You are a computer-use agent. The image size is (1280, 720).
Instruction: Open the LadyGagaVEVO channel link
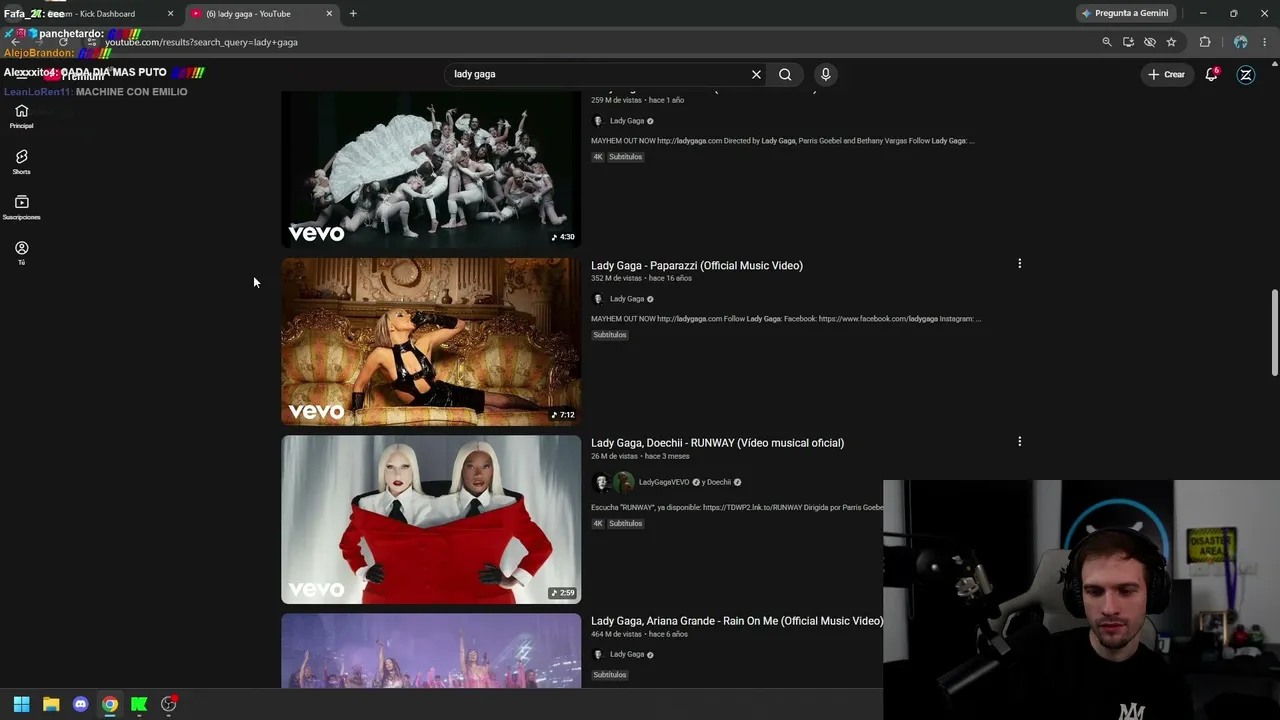tap(664, 482)
